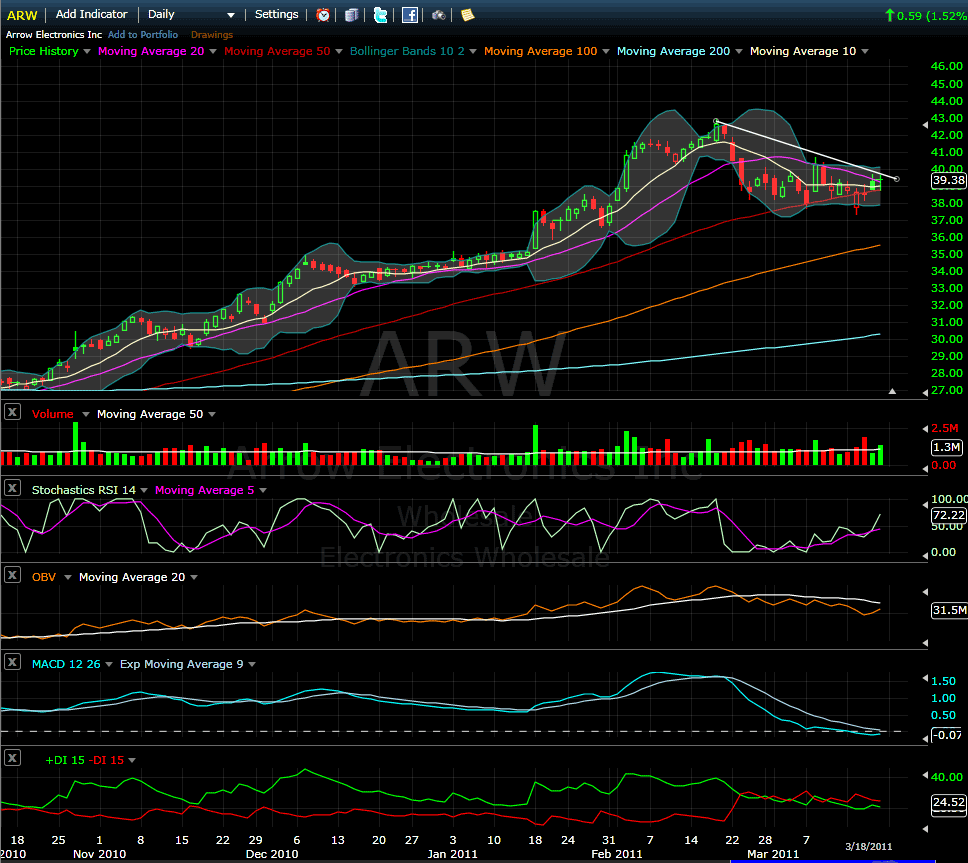The height and width of the screenshot is (863, 968).
Task: Open the database stack icon
Action: [351, 15]
